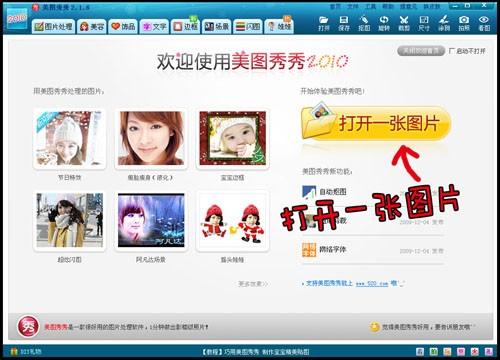
Task: Open the 超炫闪图 winter girl thumbnail
Action: coord(69,220)
